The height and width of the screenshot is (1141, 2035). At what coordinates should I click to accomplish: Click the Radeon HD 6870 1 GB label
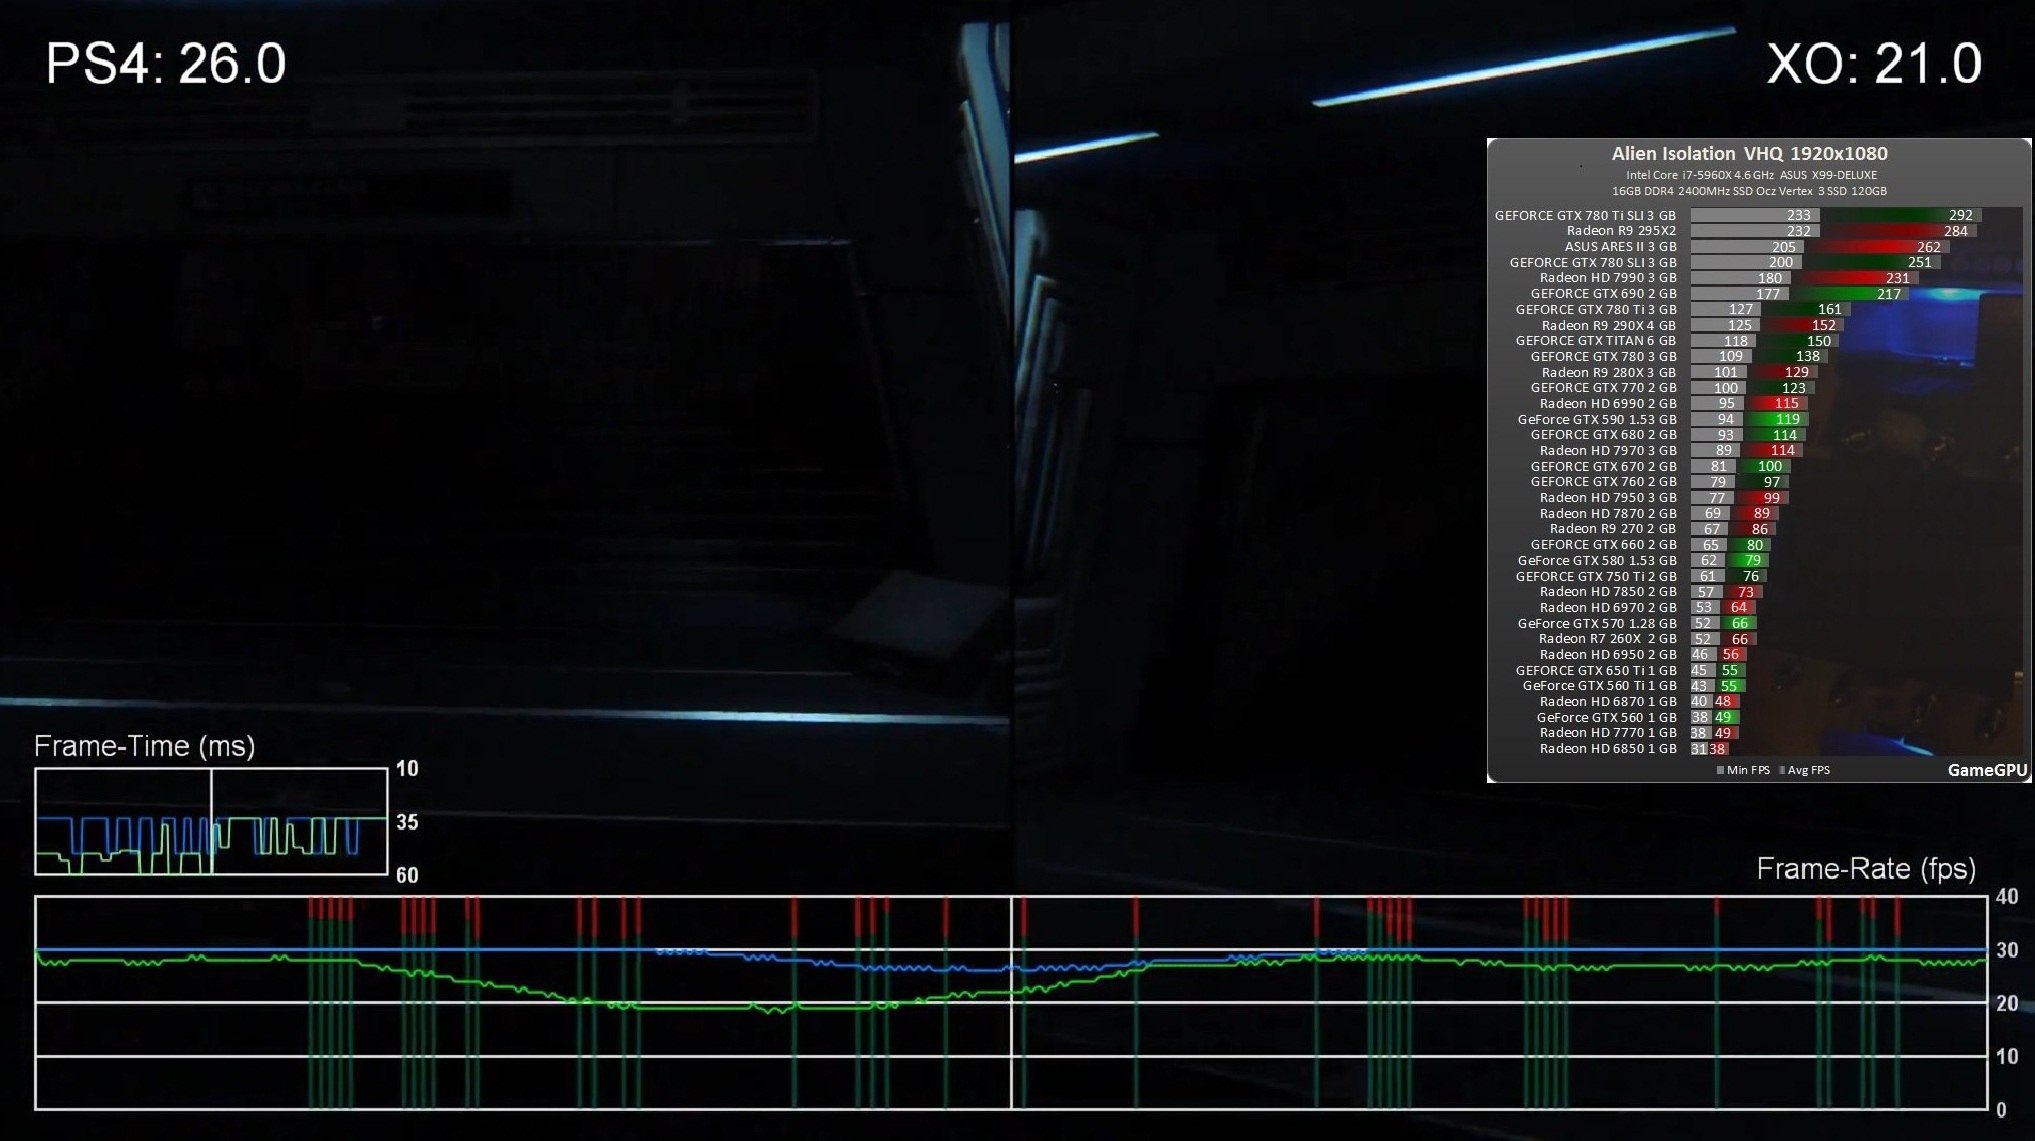click(x=1608, y=702)
